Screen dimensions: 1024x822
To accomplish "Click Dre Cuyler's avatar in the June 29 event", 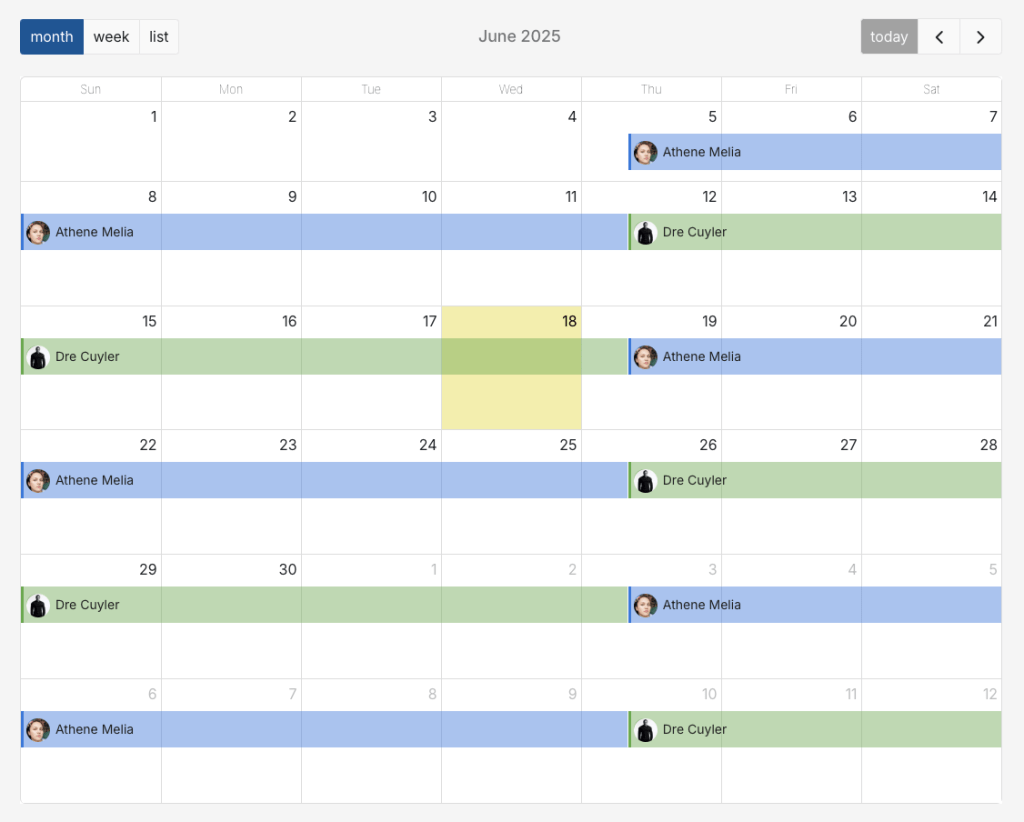I will [37, 605].
